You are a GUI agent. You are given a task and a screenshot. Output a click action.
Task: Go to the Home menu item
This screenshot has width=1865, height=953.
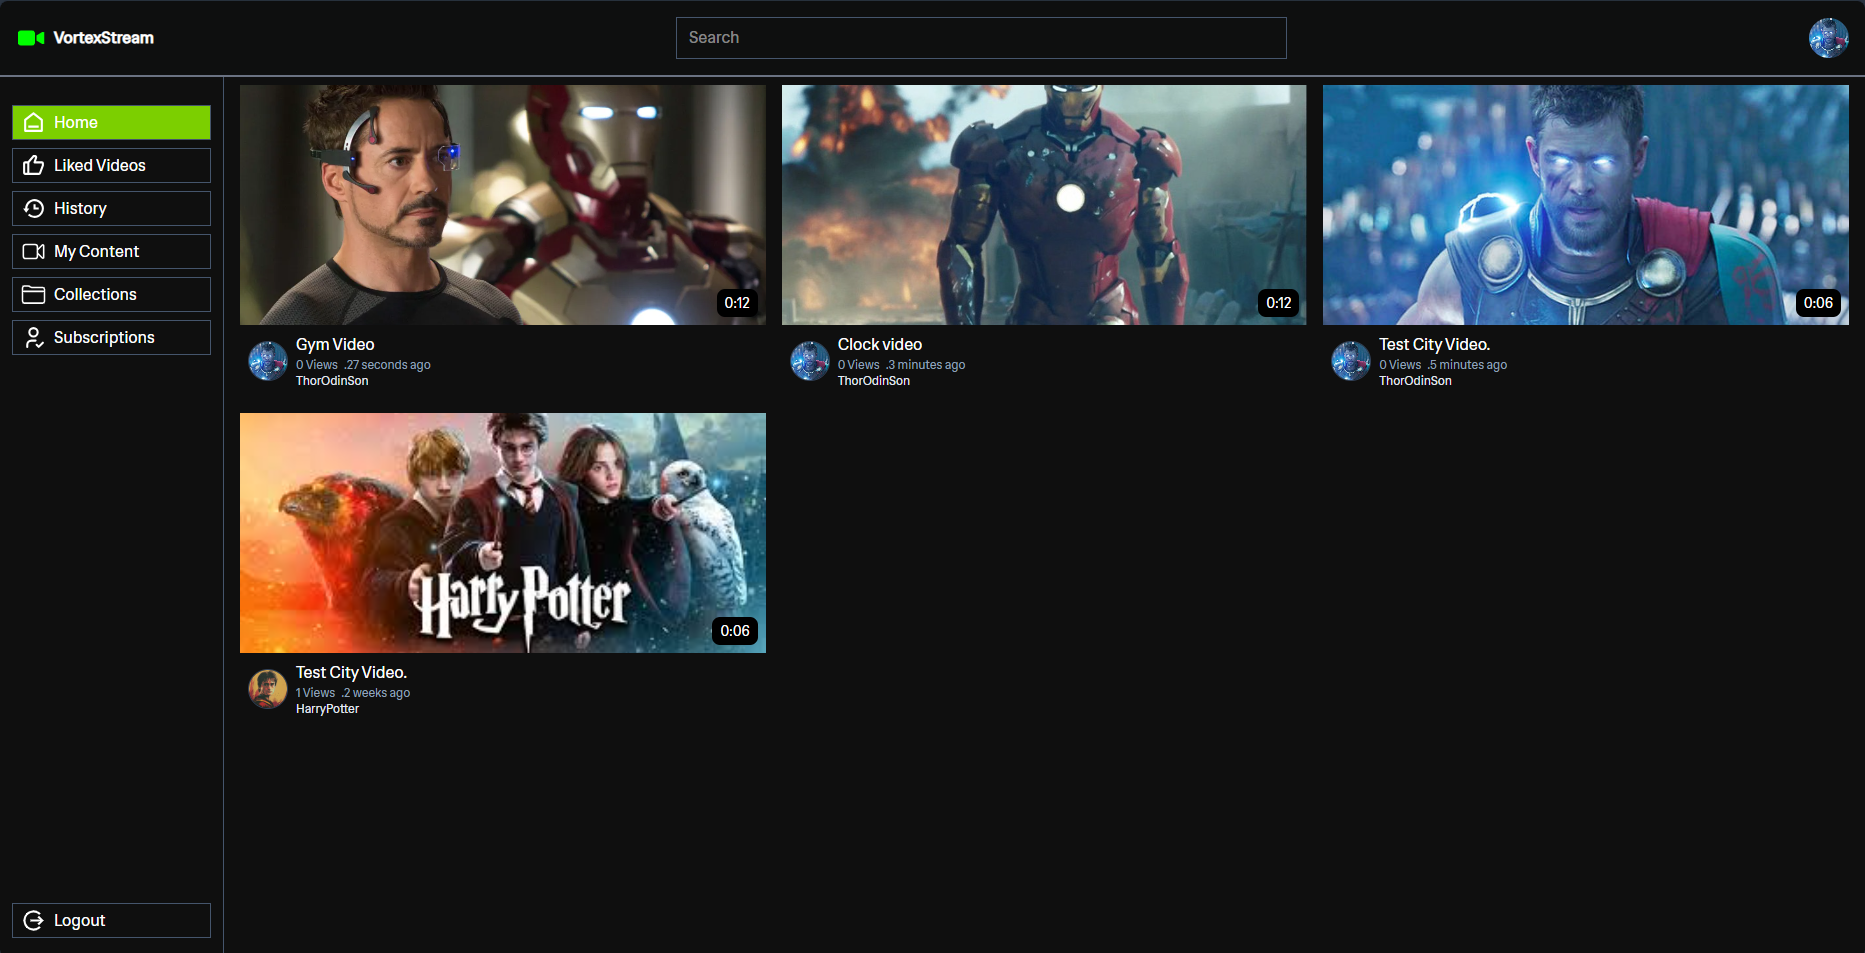pyautogui.click(x=111, y=123)
